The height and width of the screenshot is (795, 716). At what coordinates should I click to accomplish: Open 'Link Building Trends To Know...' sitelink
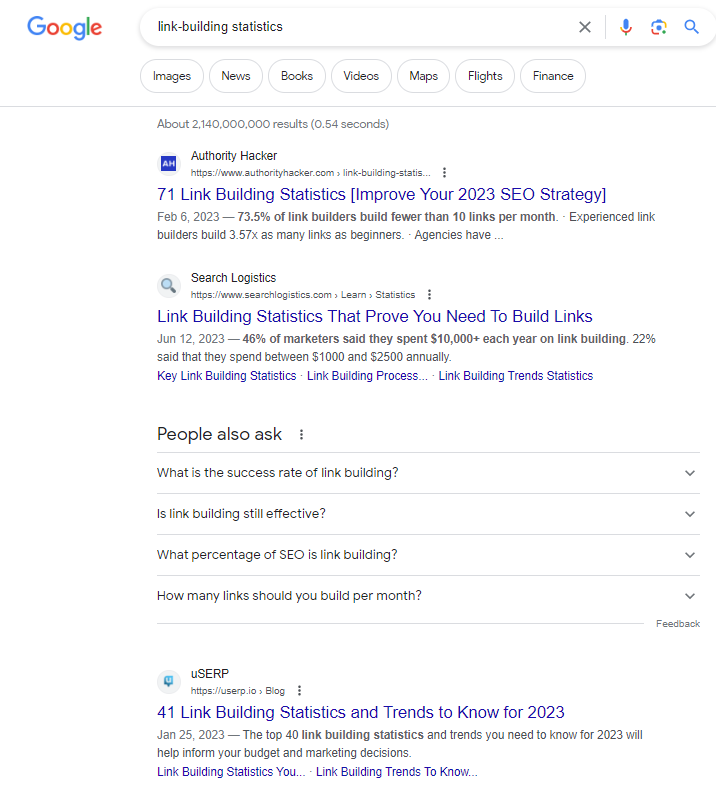tap(397, 772)
